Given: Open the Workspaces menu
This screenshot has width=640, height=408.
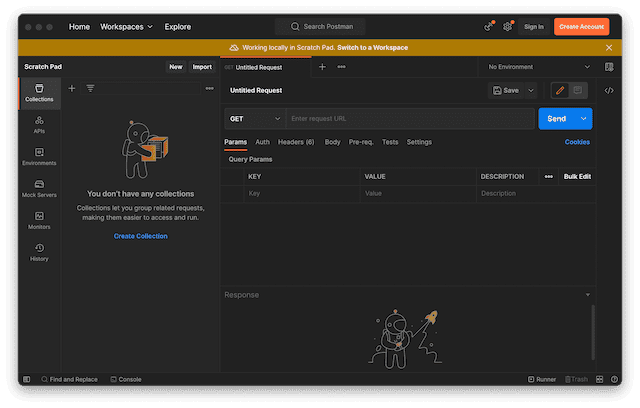Looking at the screenshot, I should 126,27.
